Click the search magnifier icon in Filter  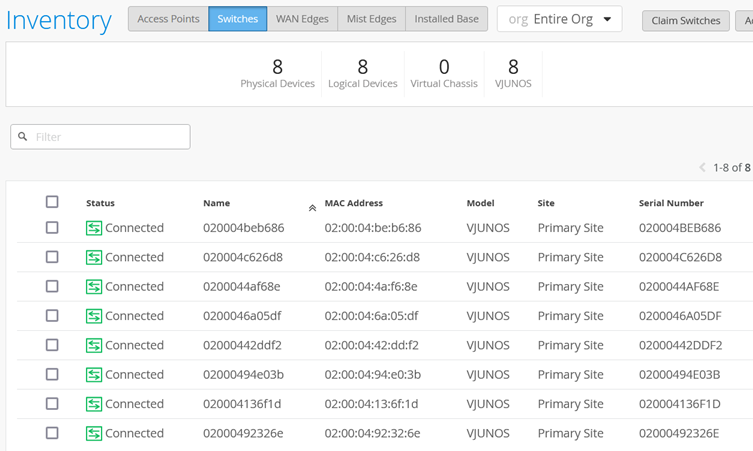click(24, 137)
